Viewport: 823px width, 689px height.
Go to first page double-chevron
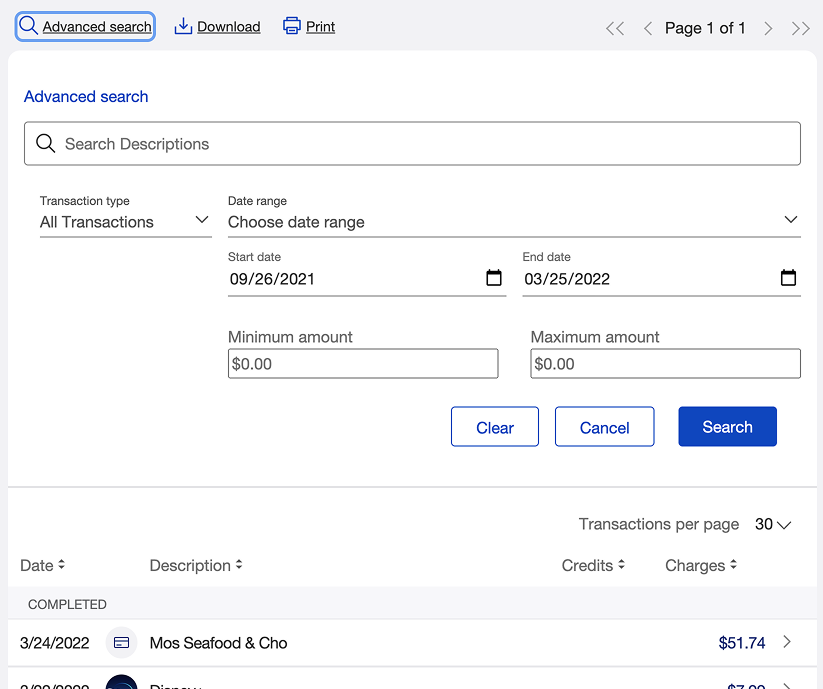click(x=615, y=28)
